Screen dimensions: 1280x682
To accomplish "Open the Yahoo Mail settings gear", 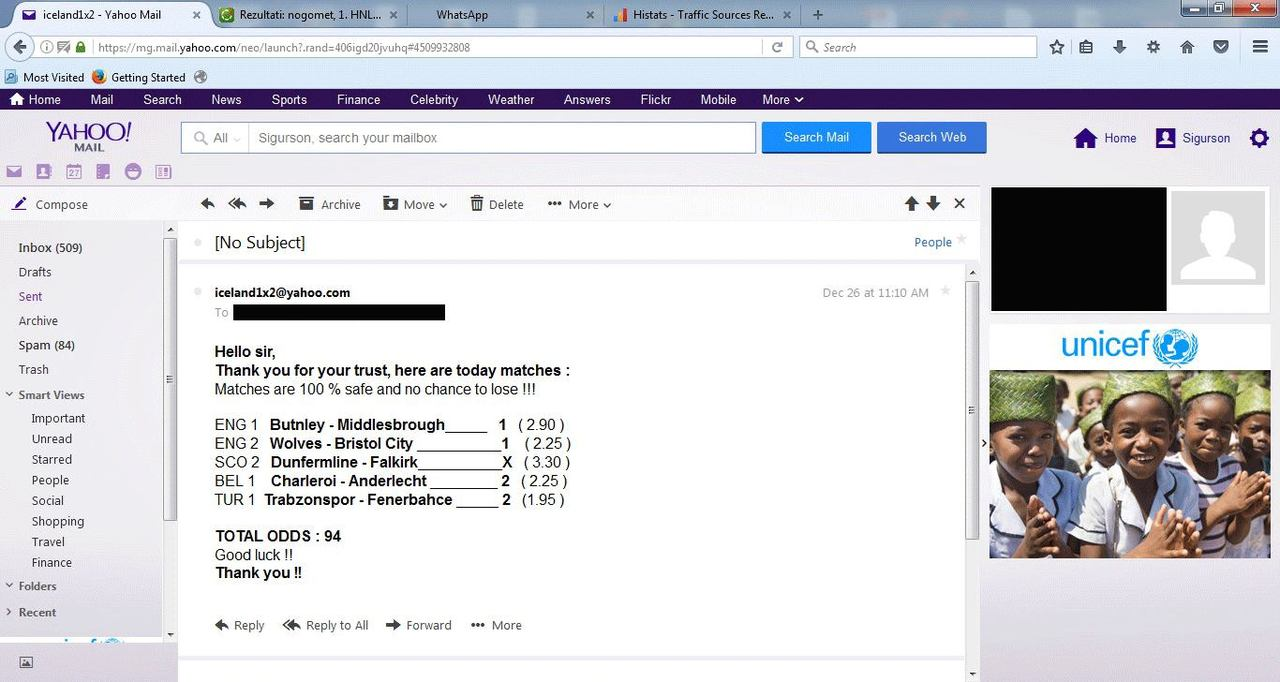I will point(1259,138).
